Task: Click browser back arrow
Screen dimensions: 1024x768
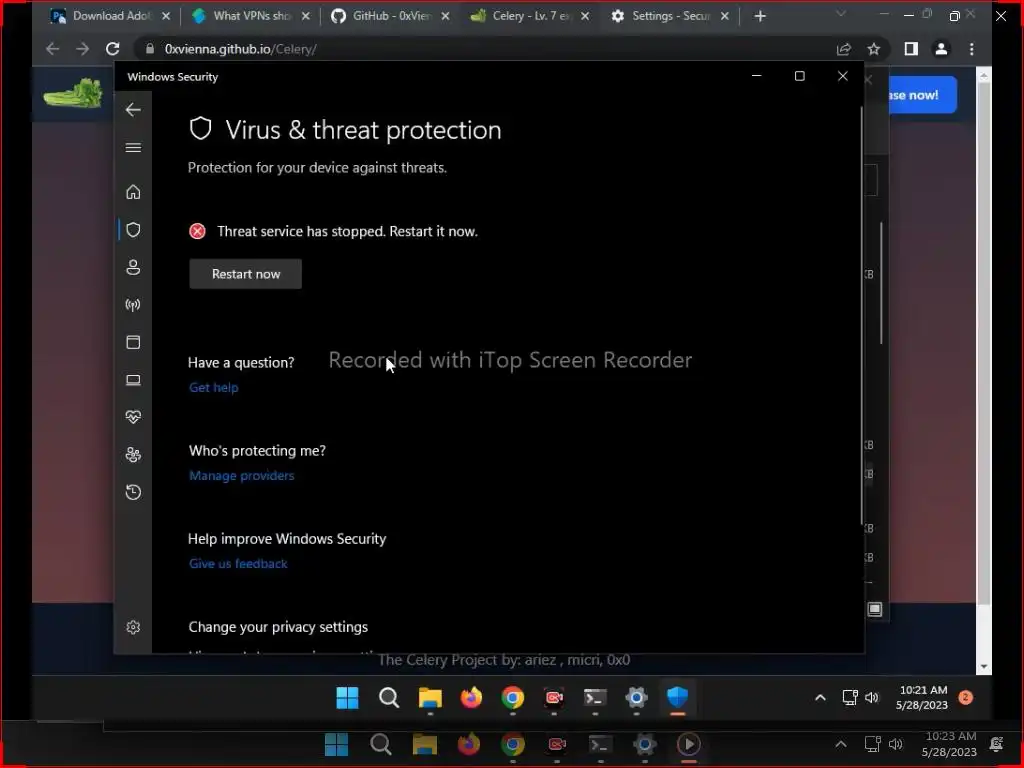Action: 53,49
